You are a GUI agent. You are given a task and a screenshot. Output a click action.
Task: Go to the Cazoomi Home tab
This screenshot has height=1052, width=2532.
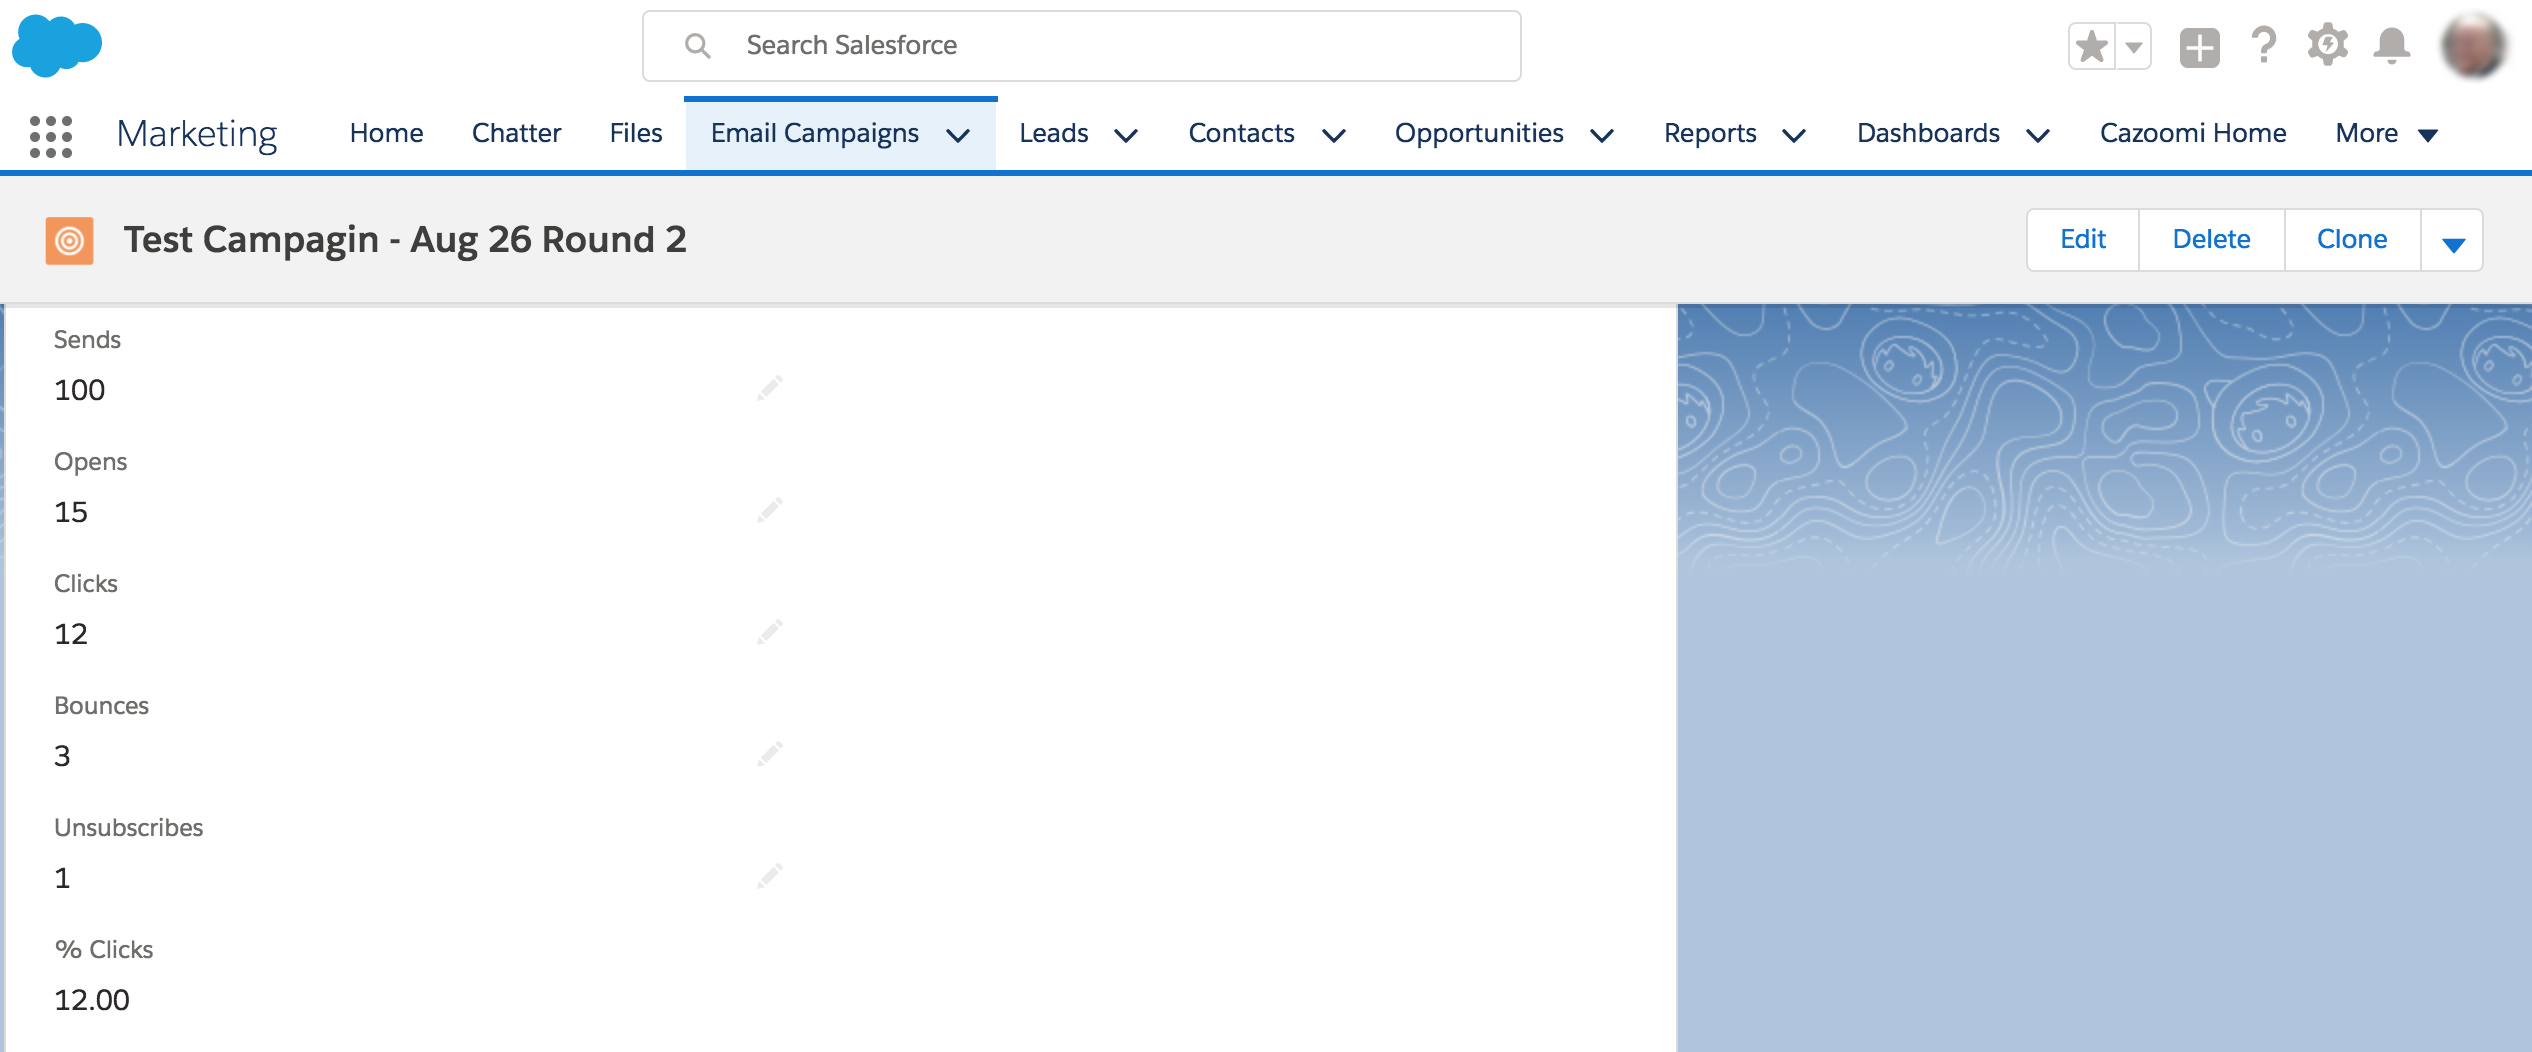pyautogui.click(x=2192, y=134)
